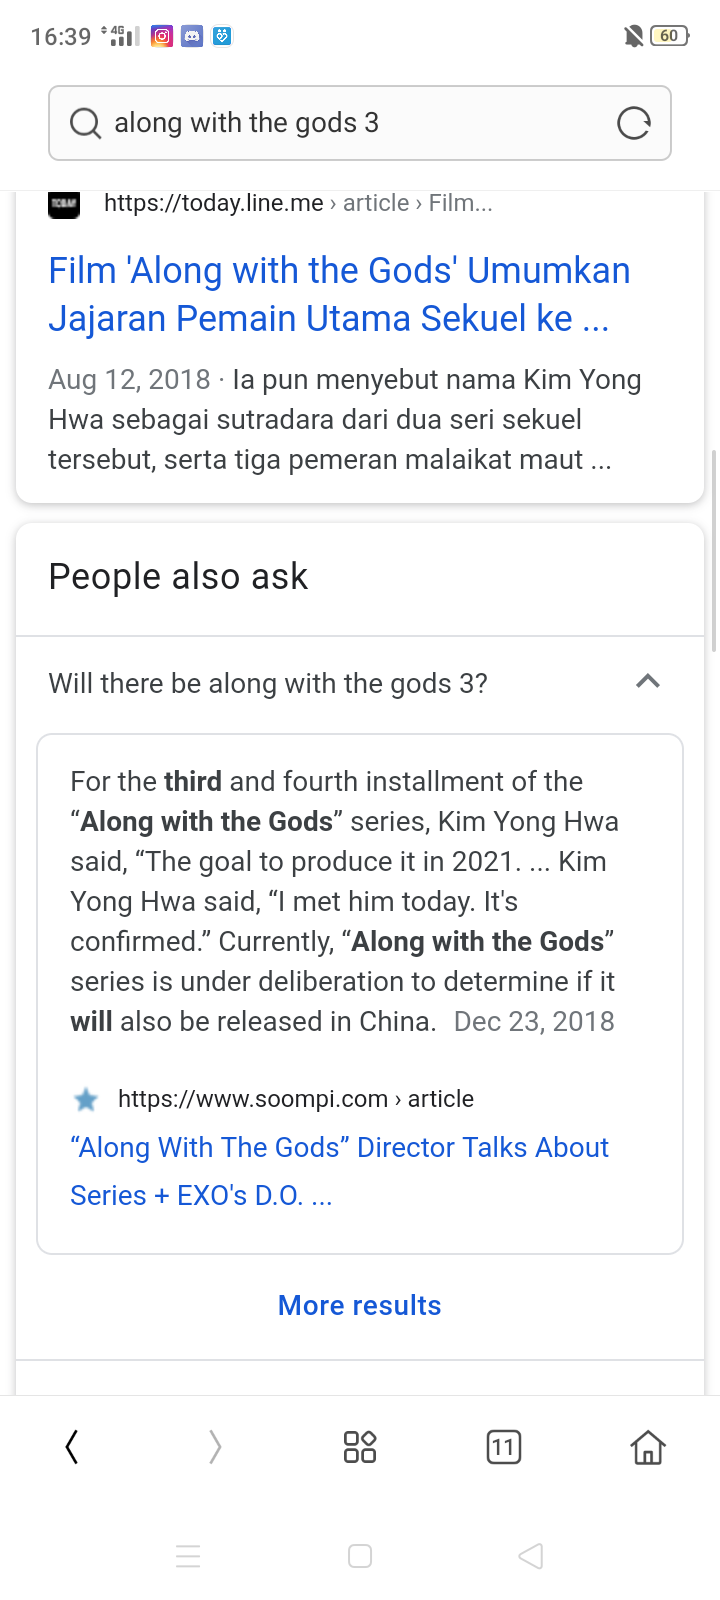Open tab switcher showing 11 tabs
Screen dimensions: 720x1600
coord(504,1446)
